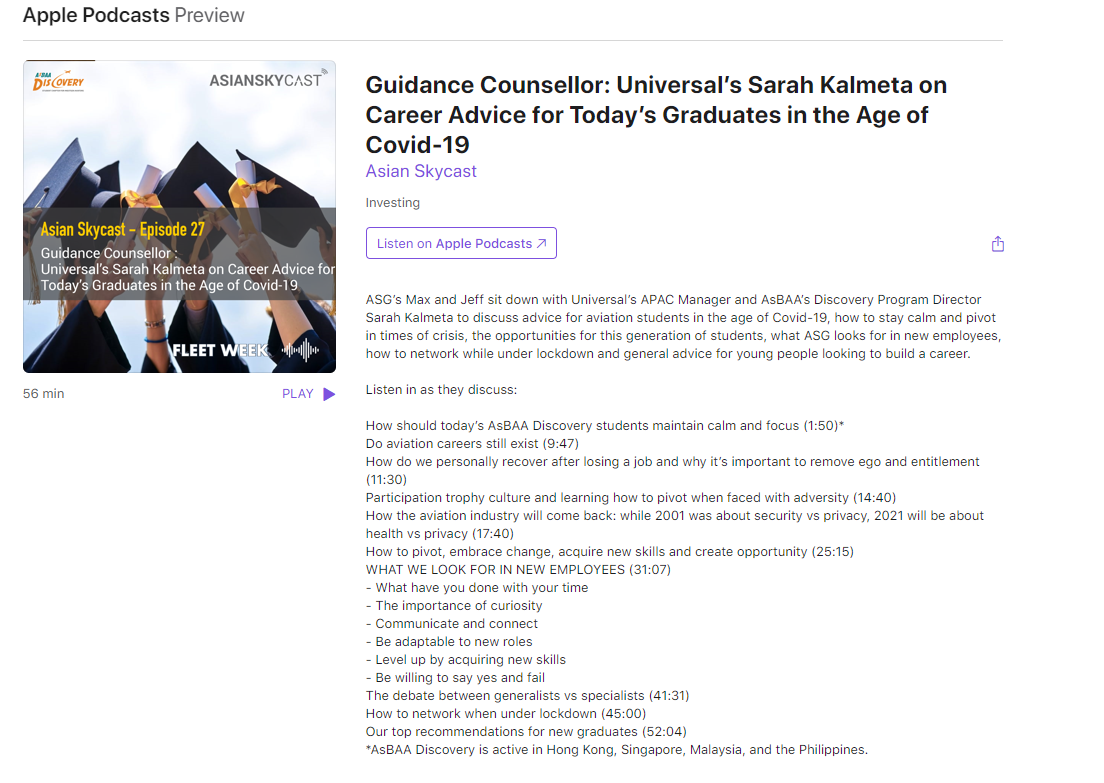Click the ASIANSKYCAST logo on the artwork
Image resolution: width=1104 pixels, height=783 pixels.
(x=267, y=80)
